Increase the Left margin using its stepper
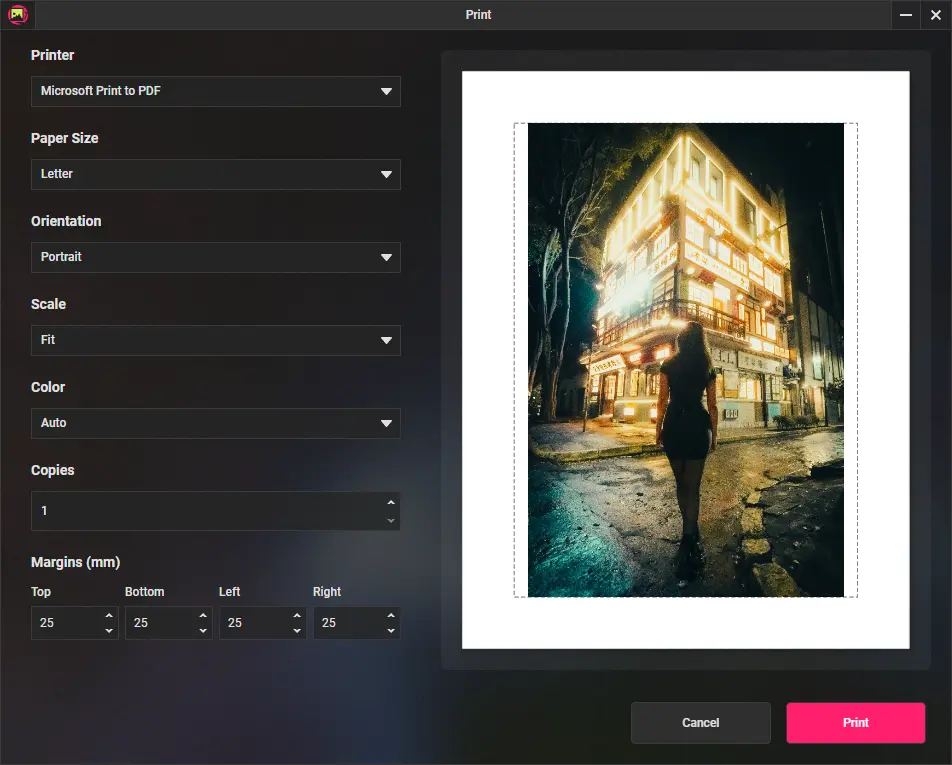The height and width of the screenshot is (765, 952). [x=298, y=617]
